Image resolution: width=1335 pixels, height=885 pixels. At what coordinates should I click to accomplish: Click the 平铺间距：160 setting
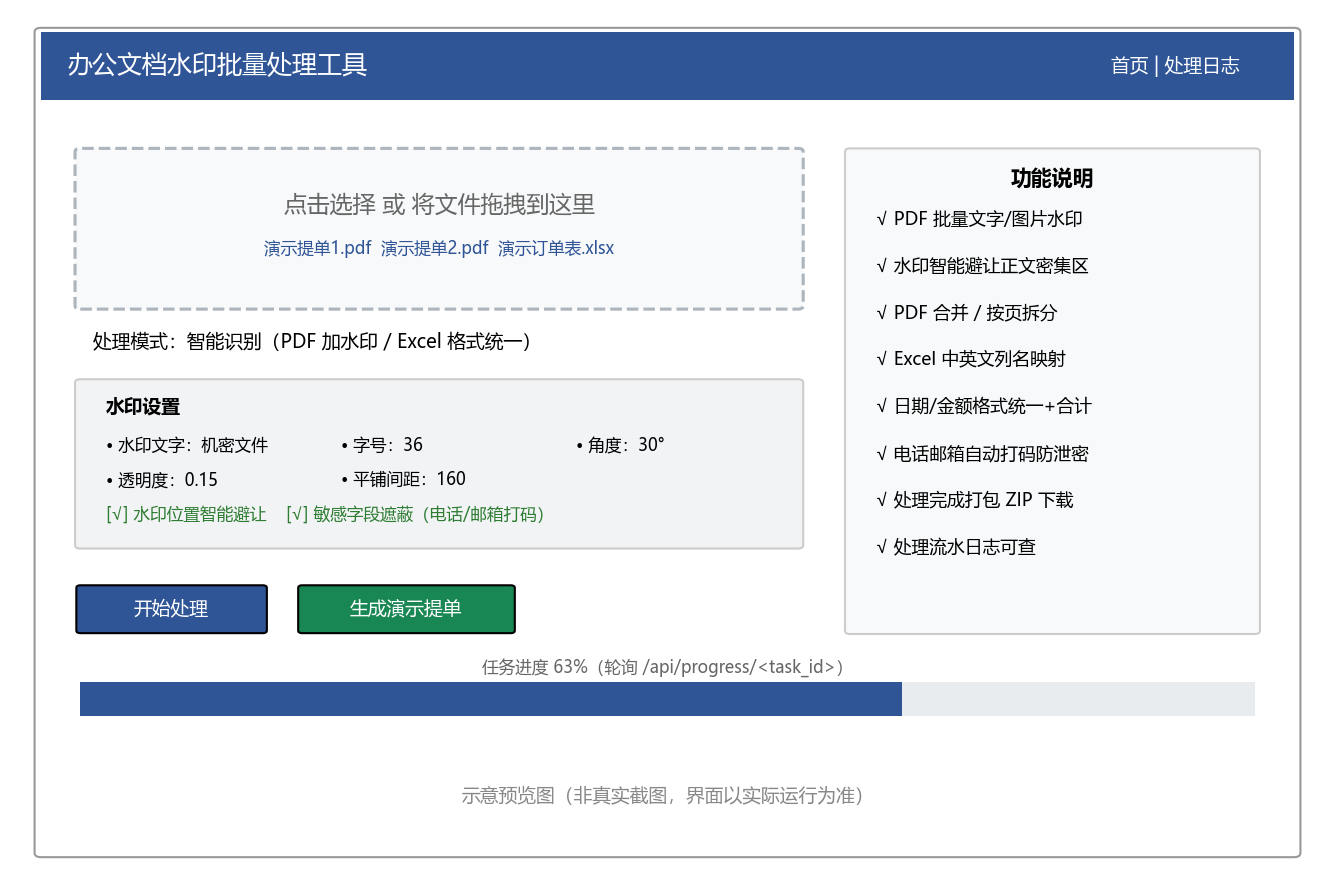[x=403, y=480]
